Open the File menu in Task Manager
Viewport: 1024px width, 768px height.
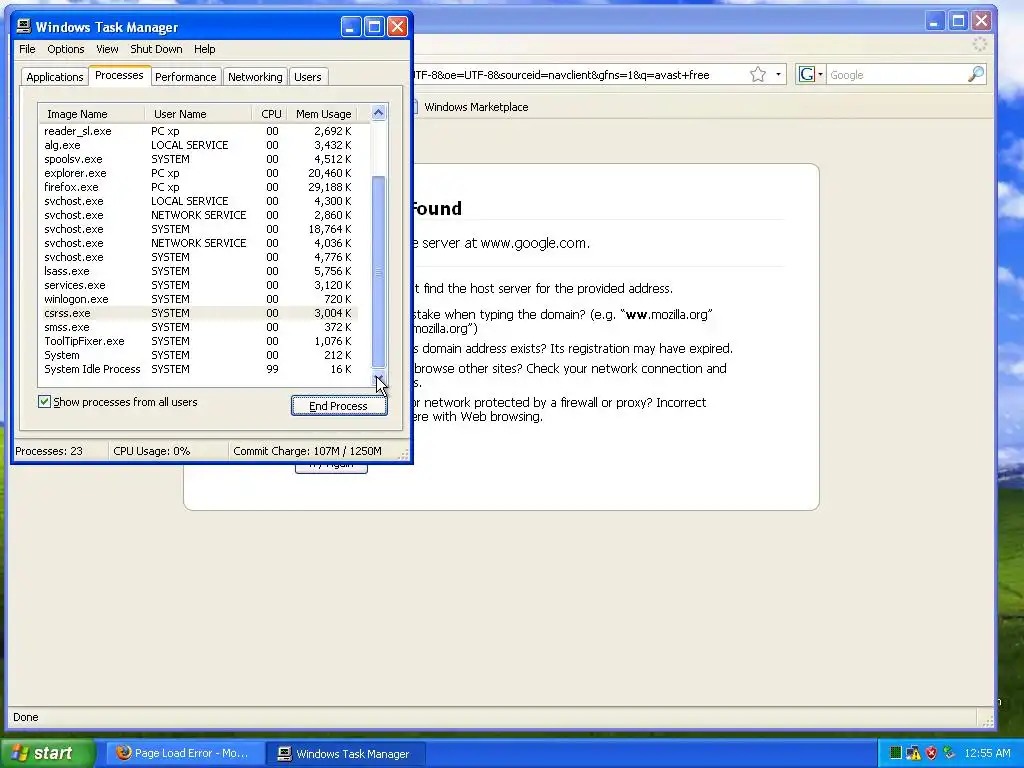click(x=27, y=49)
